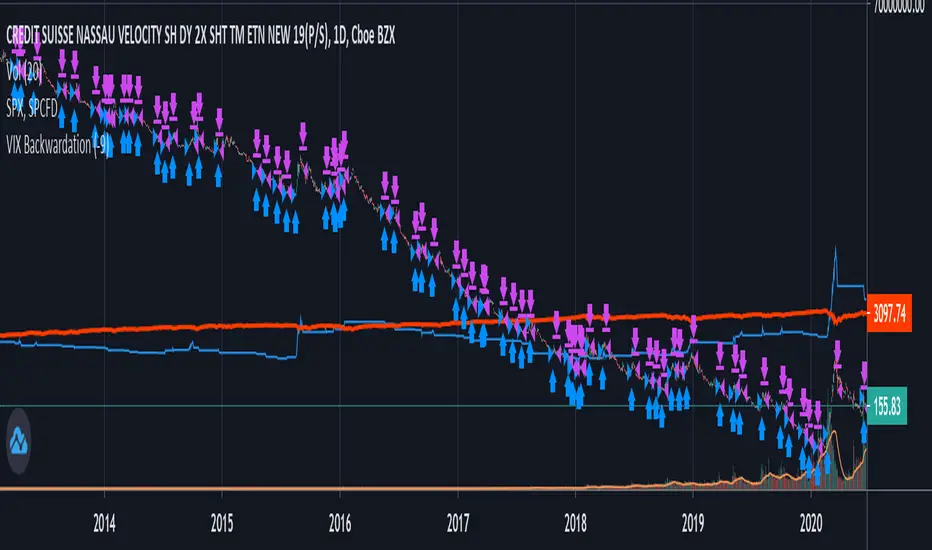Click the 2017 label on time axis

coord(458,523)
